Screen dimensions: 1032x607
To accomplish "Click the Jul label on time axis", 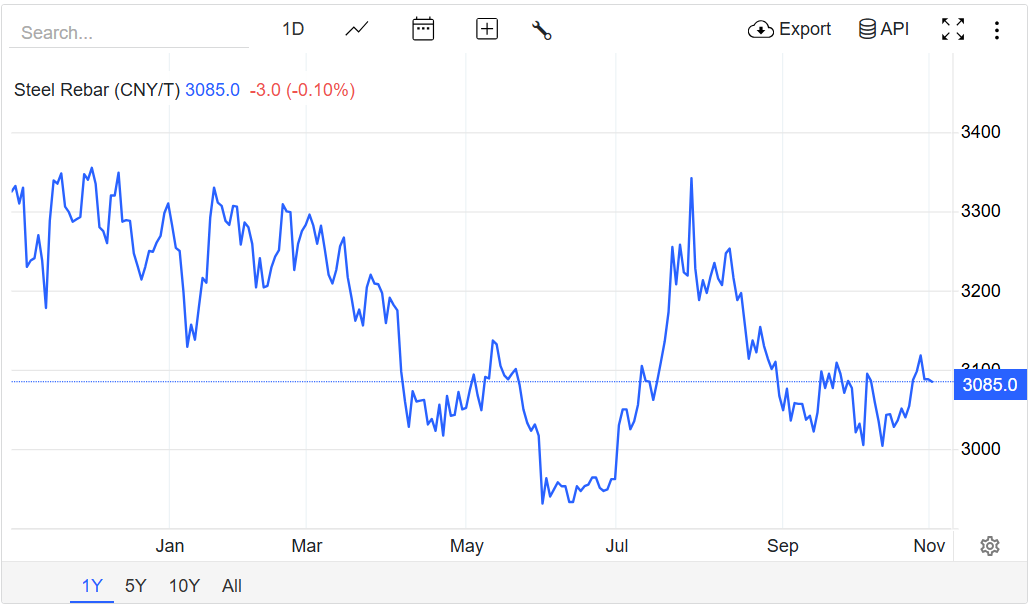I will (x=617, y=546).
